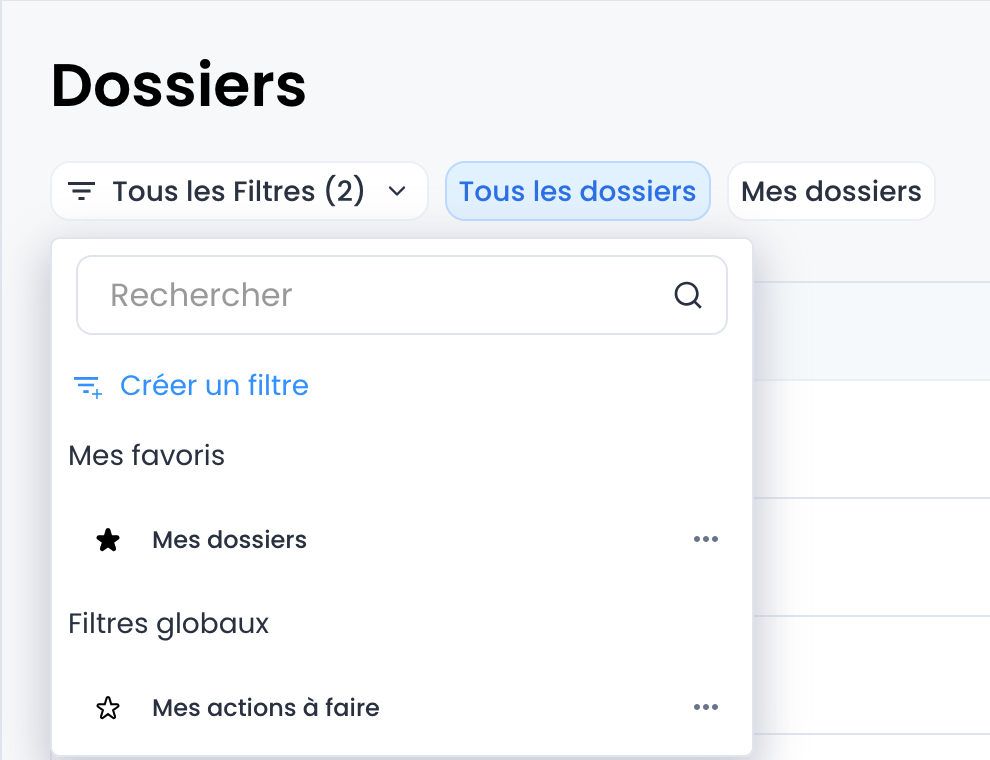The image size is (990, 760).
Task: Open the Créer un filtre link
Action: [214, 385]
